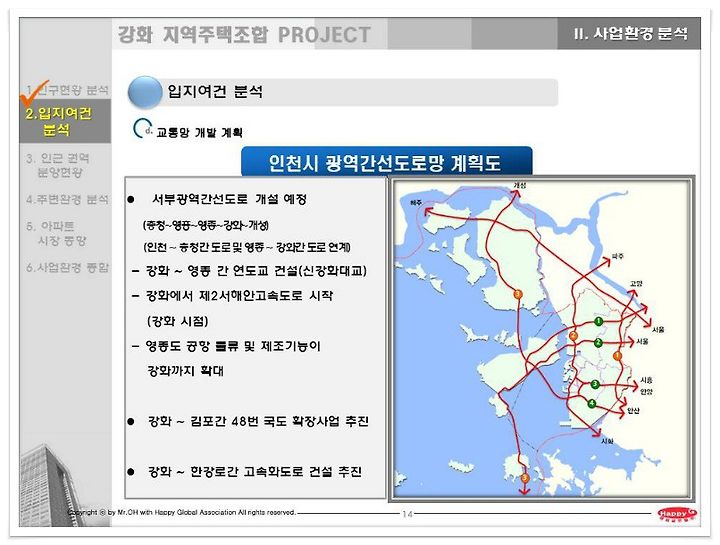Click the 강화까지 확대 text
The image size is (720, 545).
point(185,371)
